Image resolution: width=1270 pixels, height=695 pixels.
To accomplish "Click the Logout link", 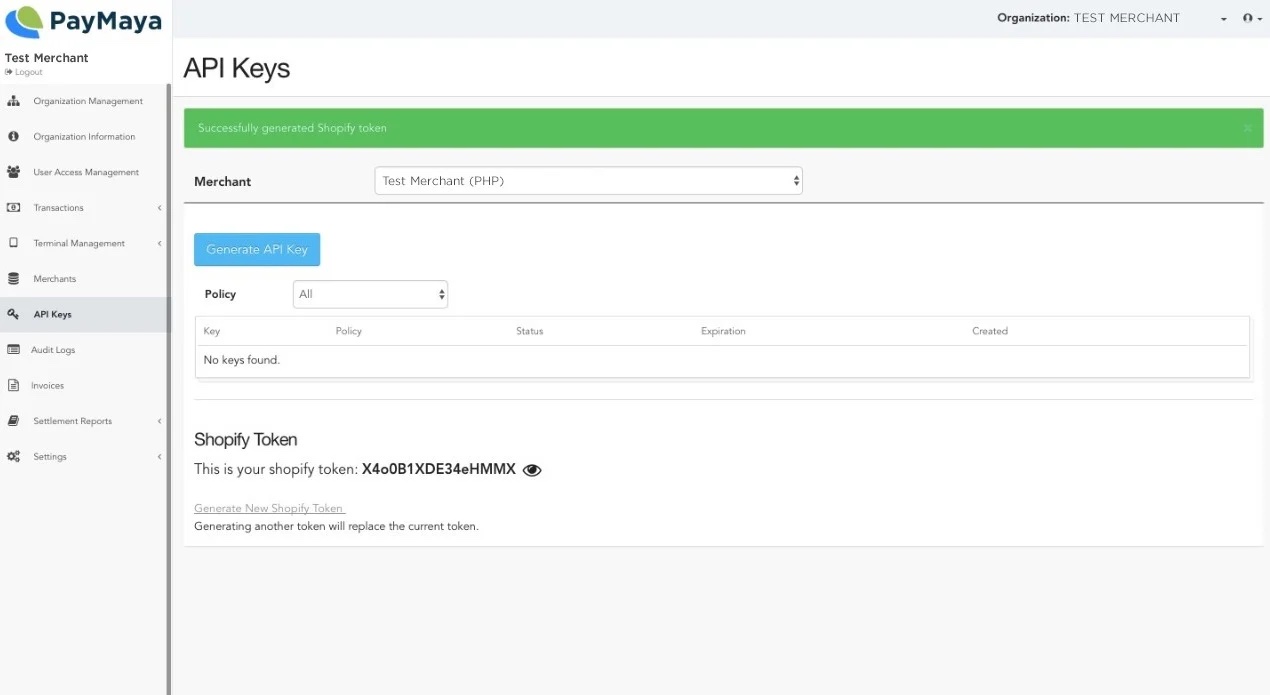I will [x=24, y=72].
